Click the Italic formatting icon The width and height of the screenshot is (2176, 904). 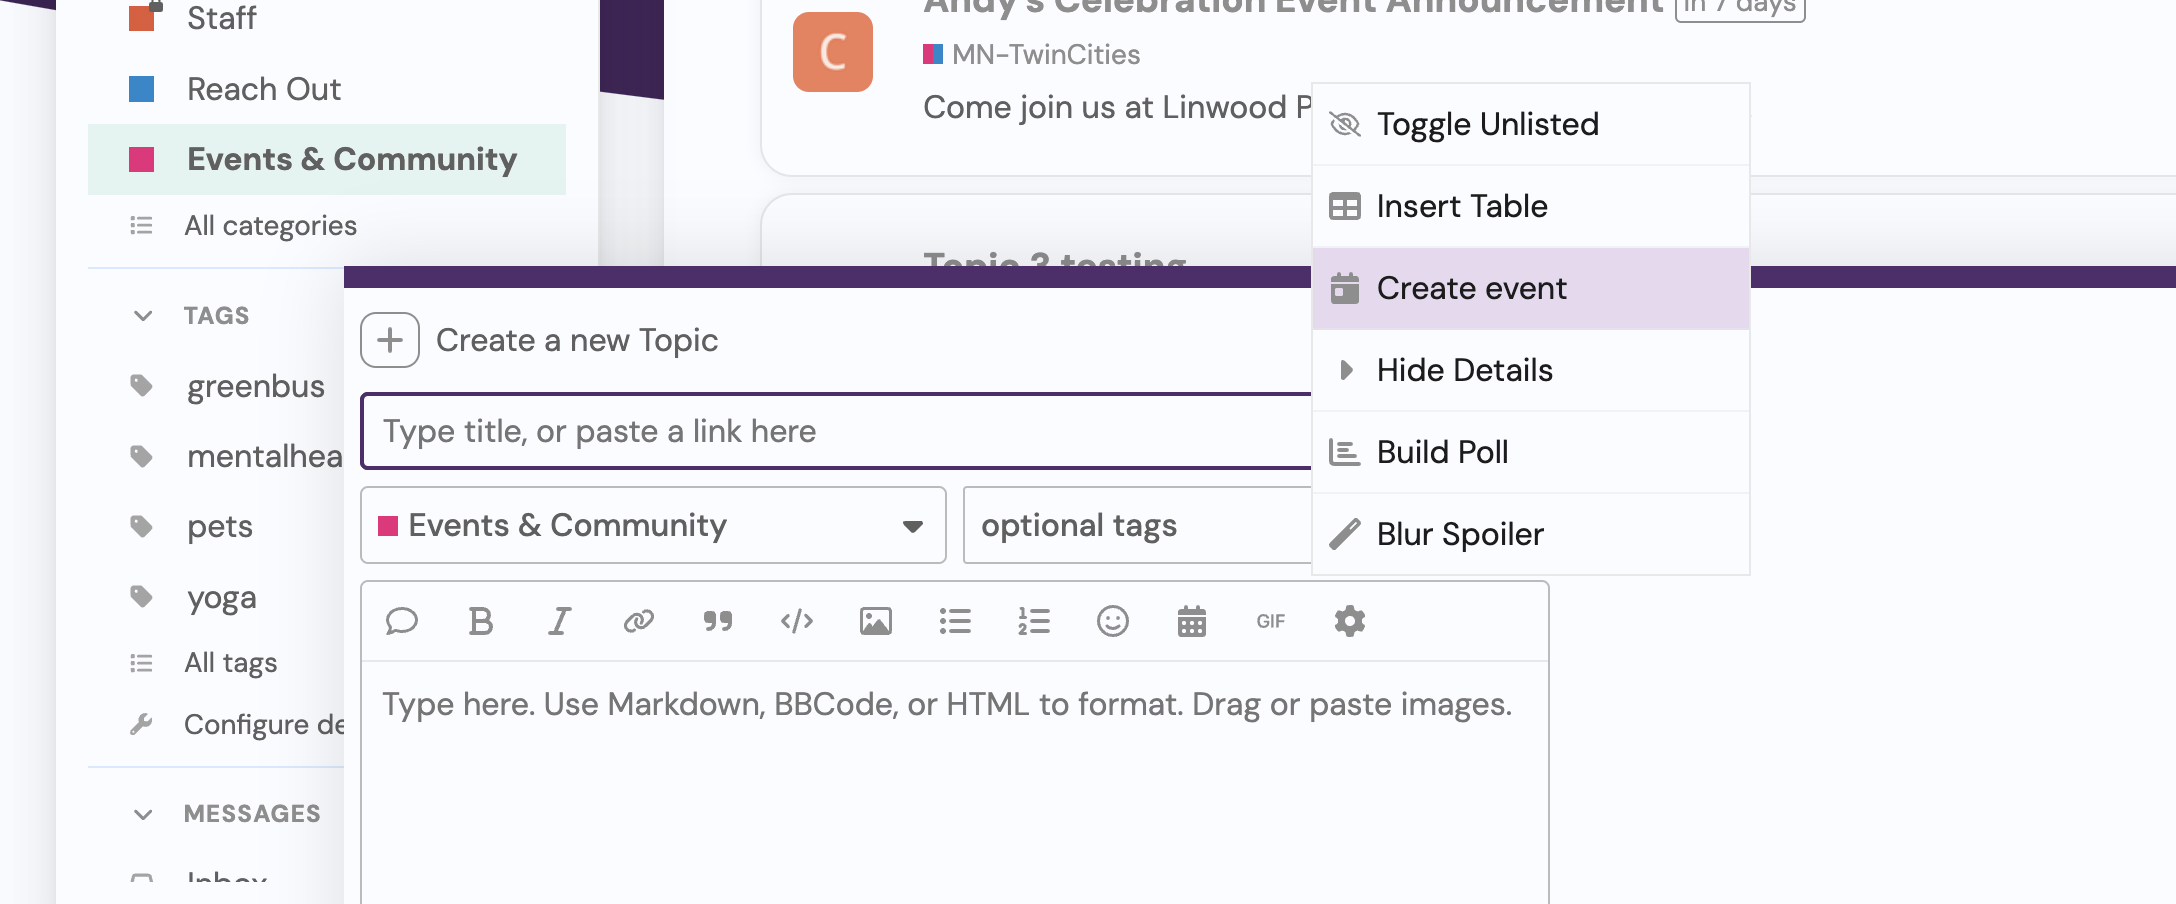tap(559, 621)
